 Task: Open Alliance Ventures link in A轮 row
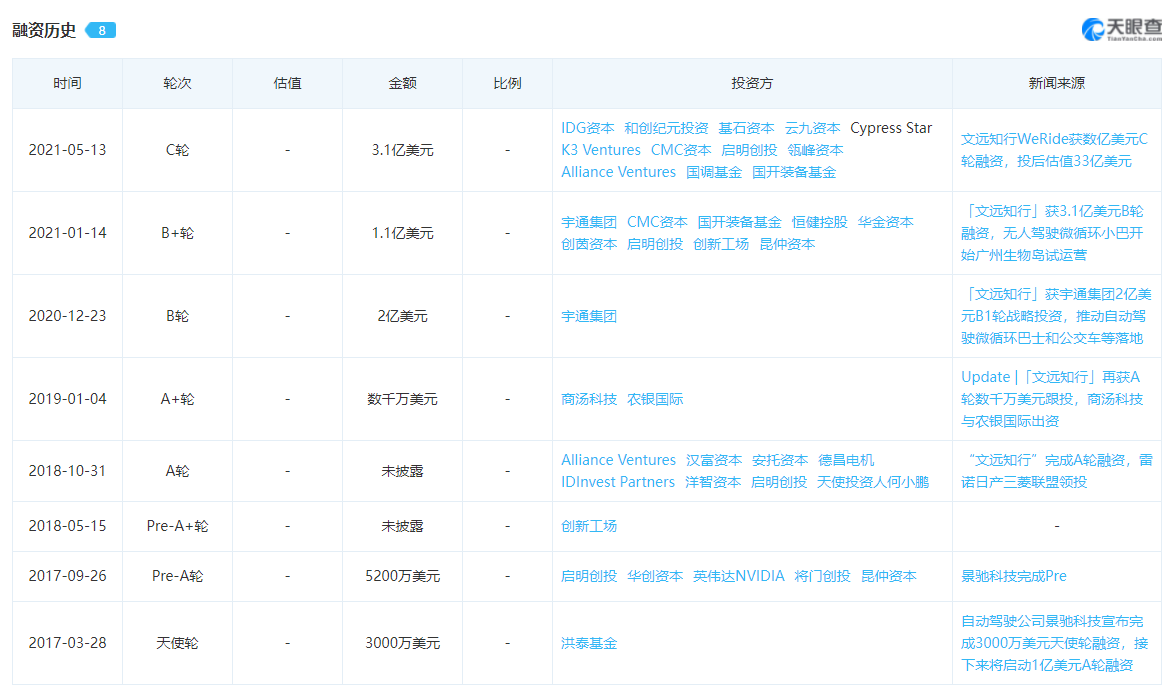pos(618,460)
